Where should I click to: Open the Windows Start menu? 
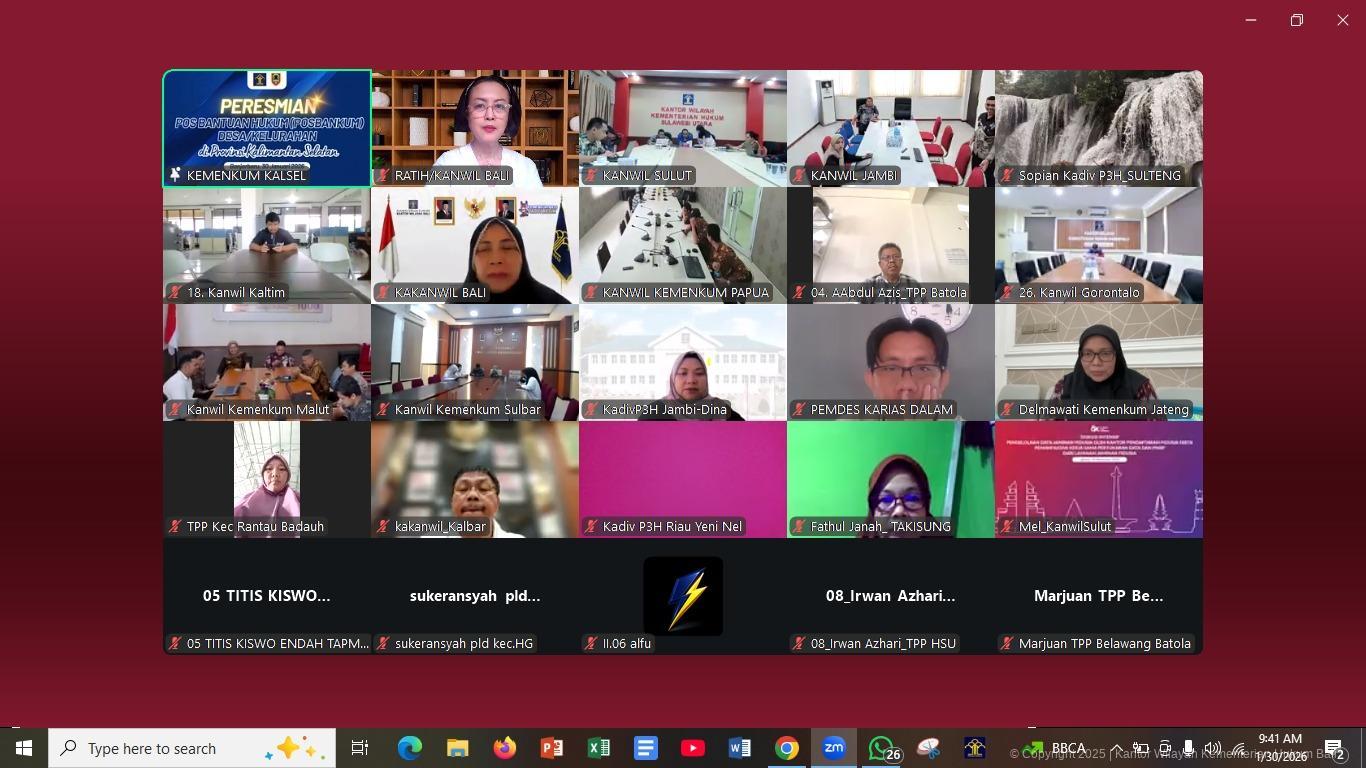point(24,748)
